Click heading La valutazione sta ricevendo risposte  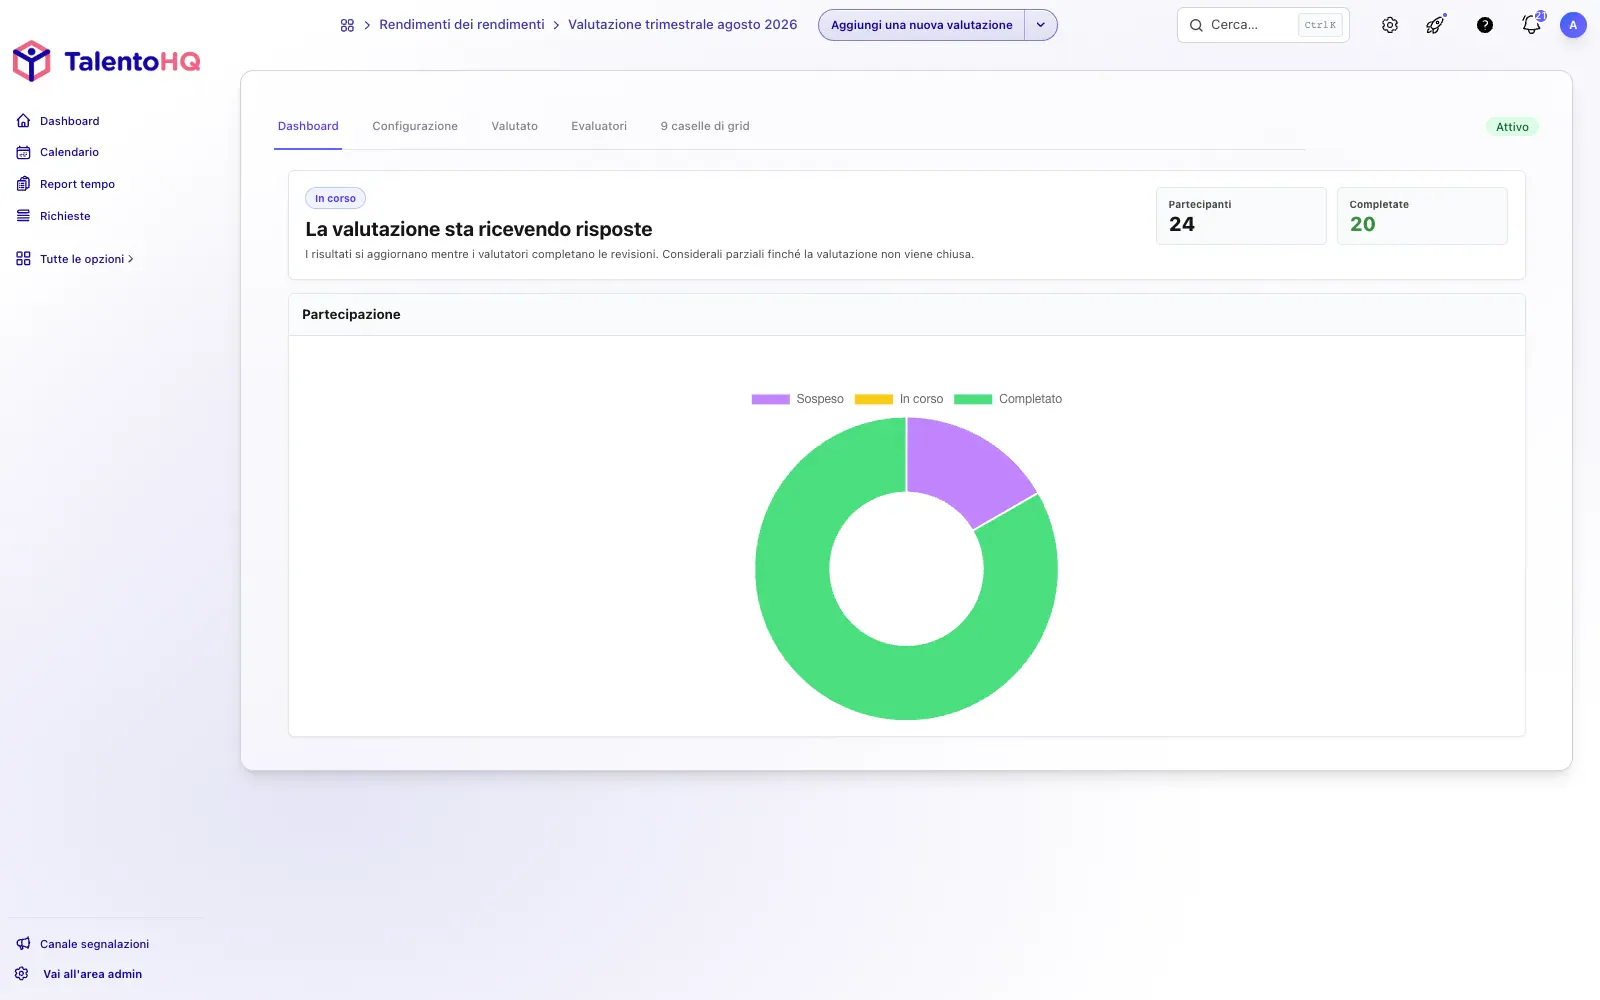pyautogui.click(x=479, y=229)
